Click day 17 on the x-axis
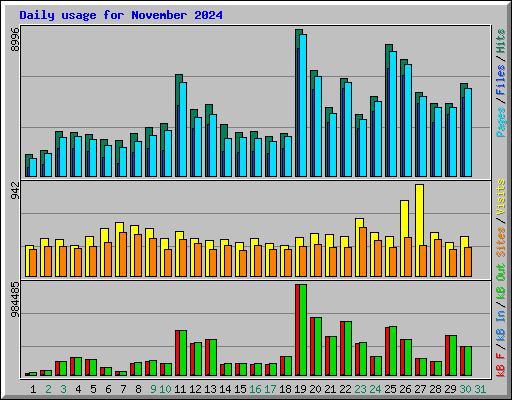 (270, 389)
